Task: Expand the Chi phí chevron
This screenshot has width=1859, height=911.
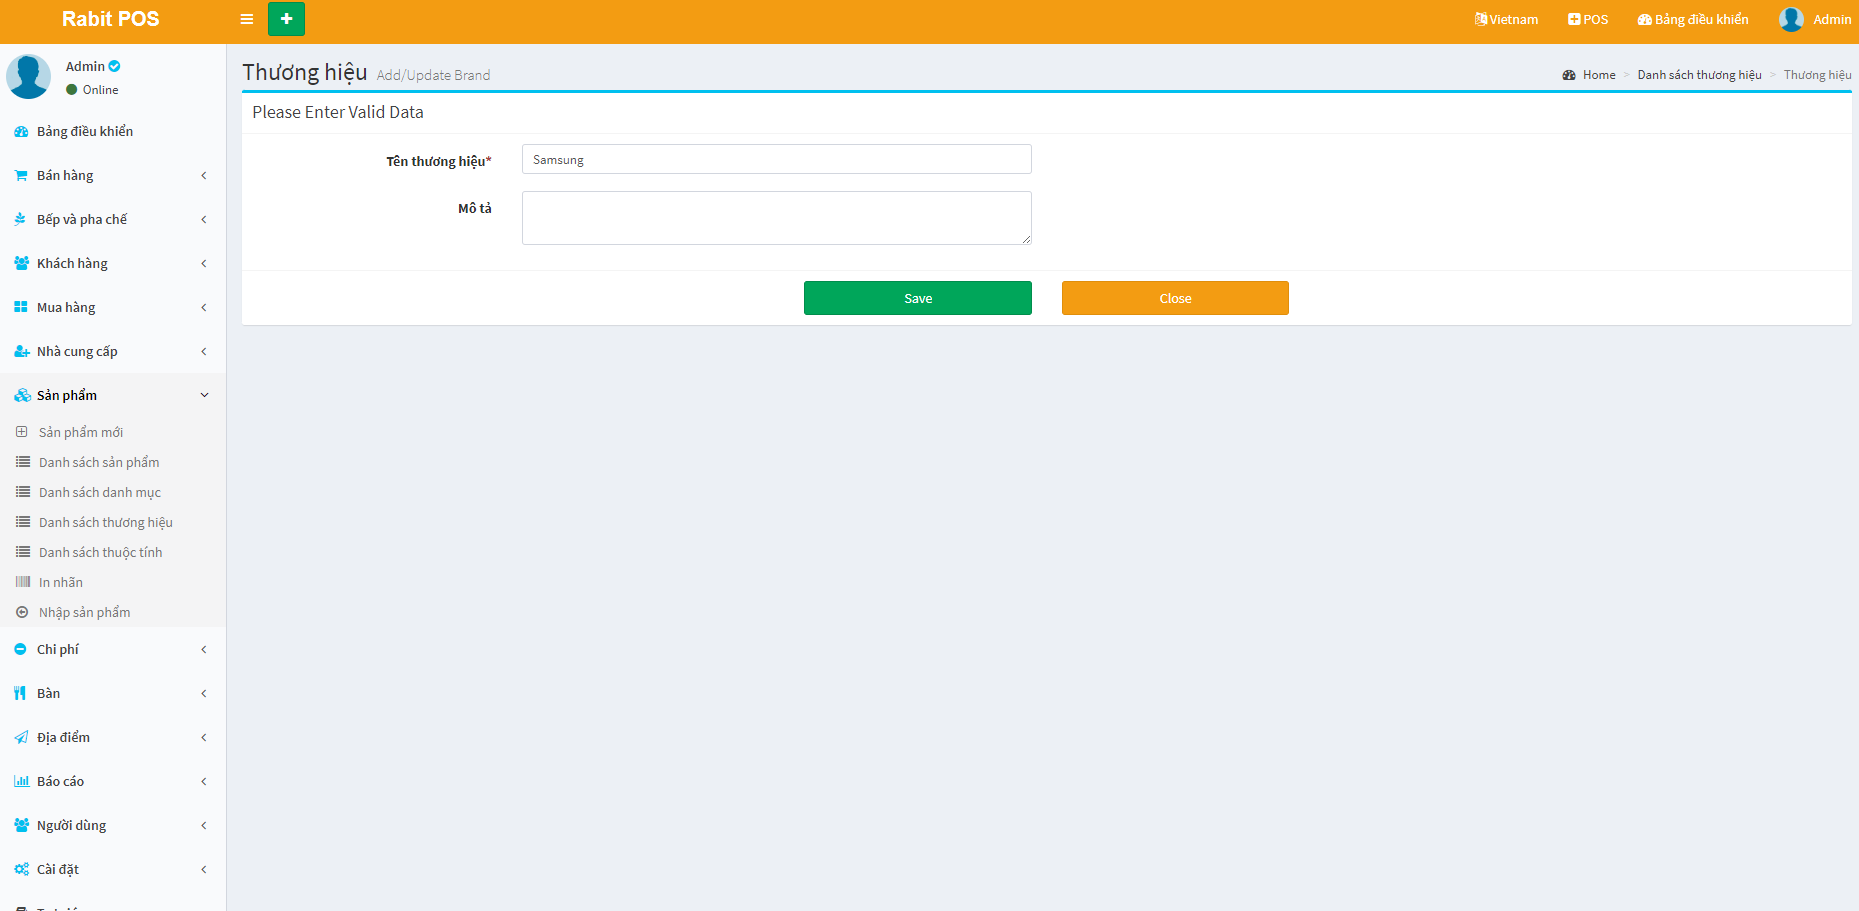Action: (204, 650)
